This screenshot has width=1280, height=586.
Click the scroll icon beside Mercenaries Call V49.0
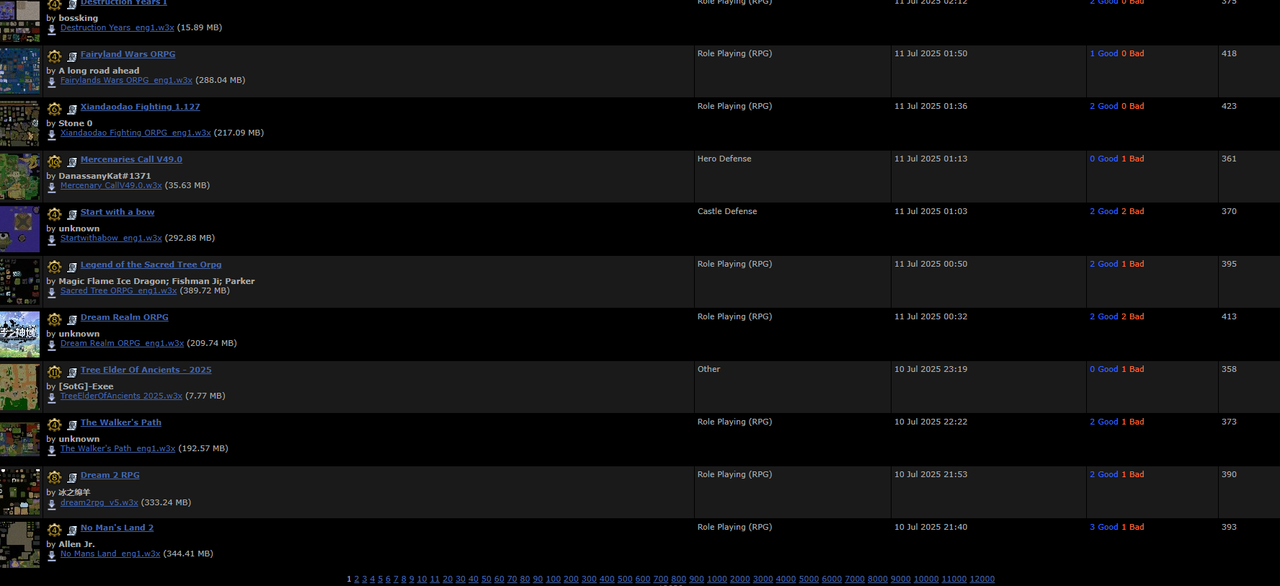click(72, 162)
